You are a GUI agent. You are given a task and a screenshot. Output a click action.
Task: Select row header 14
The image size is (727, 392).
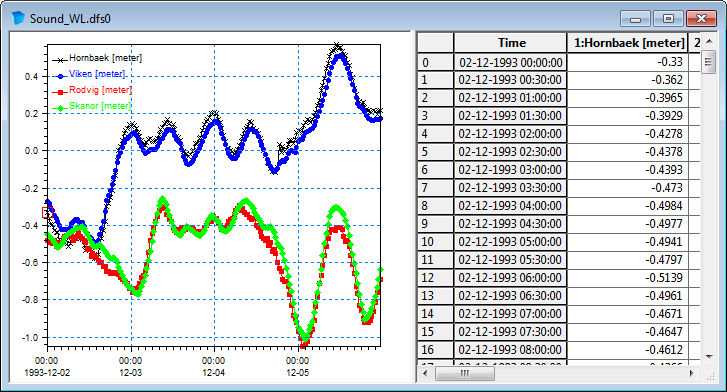pyautogui.click(x=435, y=314)
